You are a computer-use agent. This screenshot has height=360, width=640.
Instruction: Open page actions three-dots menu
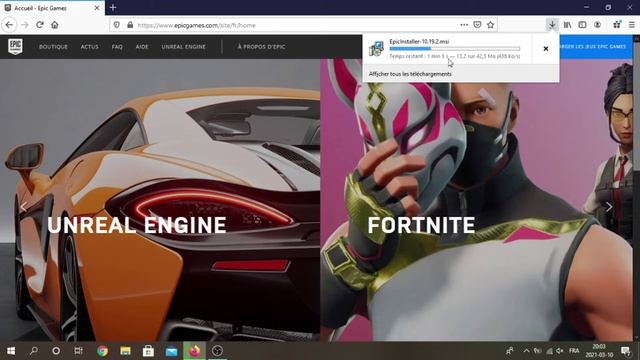[464, 25]
